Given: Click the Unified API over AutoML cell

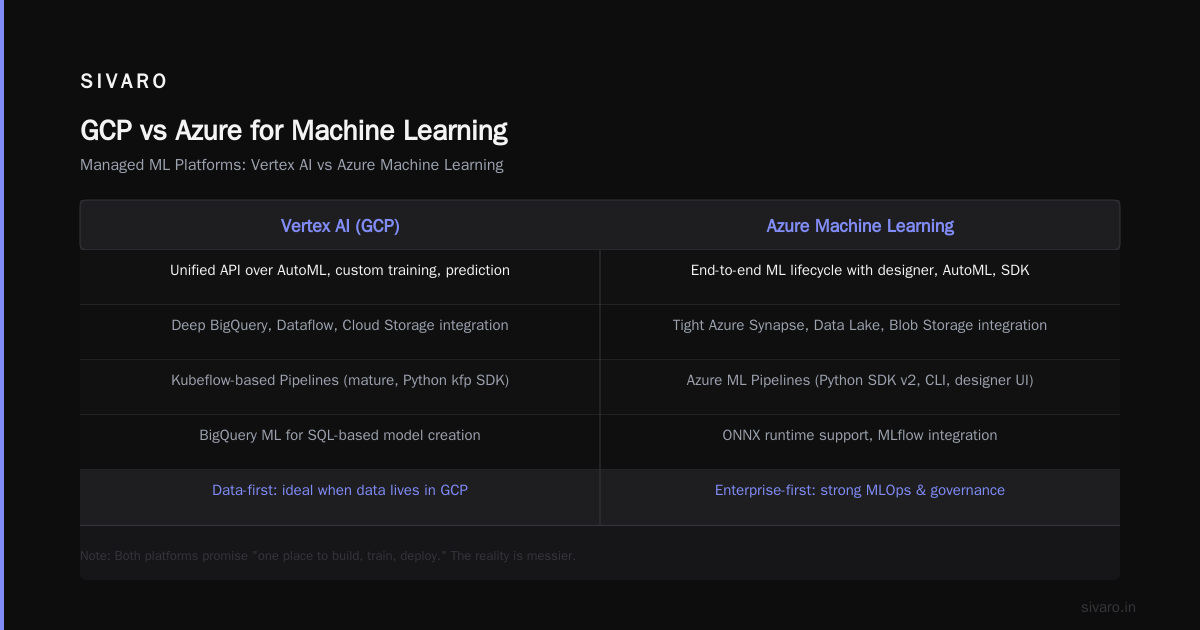Looking at the screenshot, I should [x=340, y=270].
